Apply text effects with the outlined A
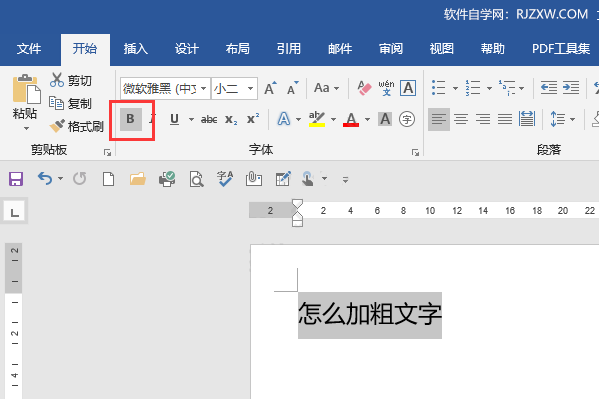The image size is (599, 399). 283,119
